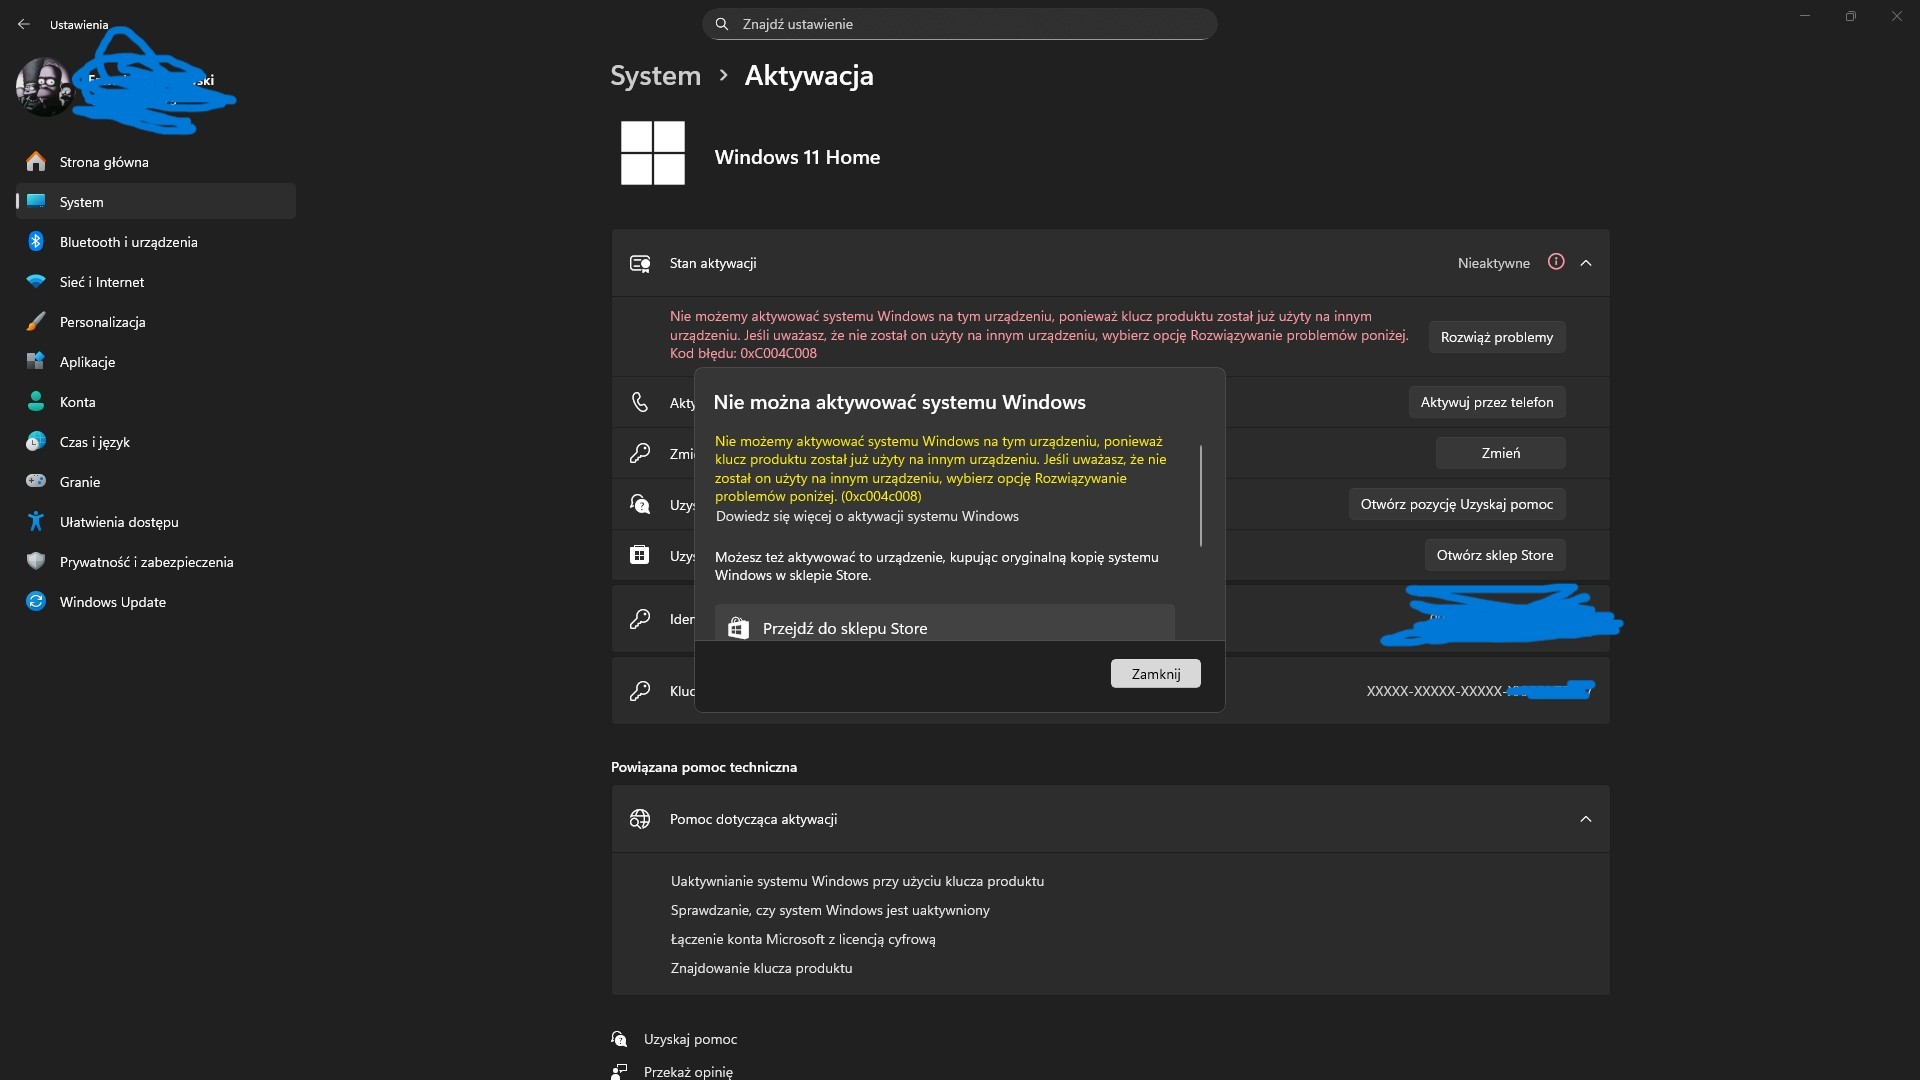
Task: Click the dialog's vertical scrollbar
Action: point(1201,496)
